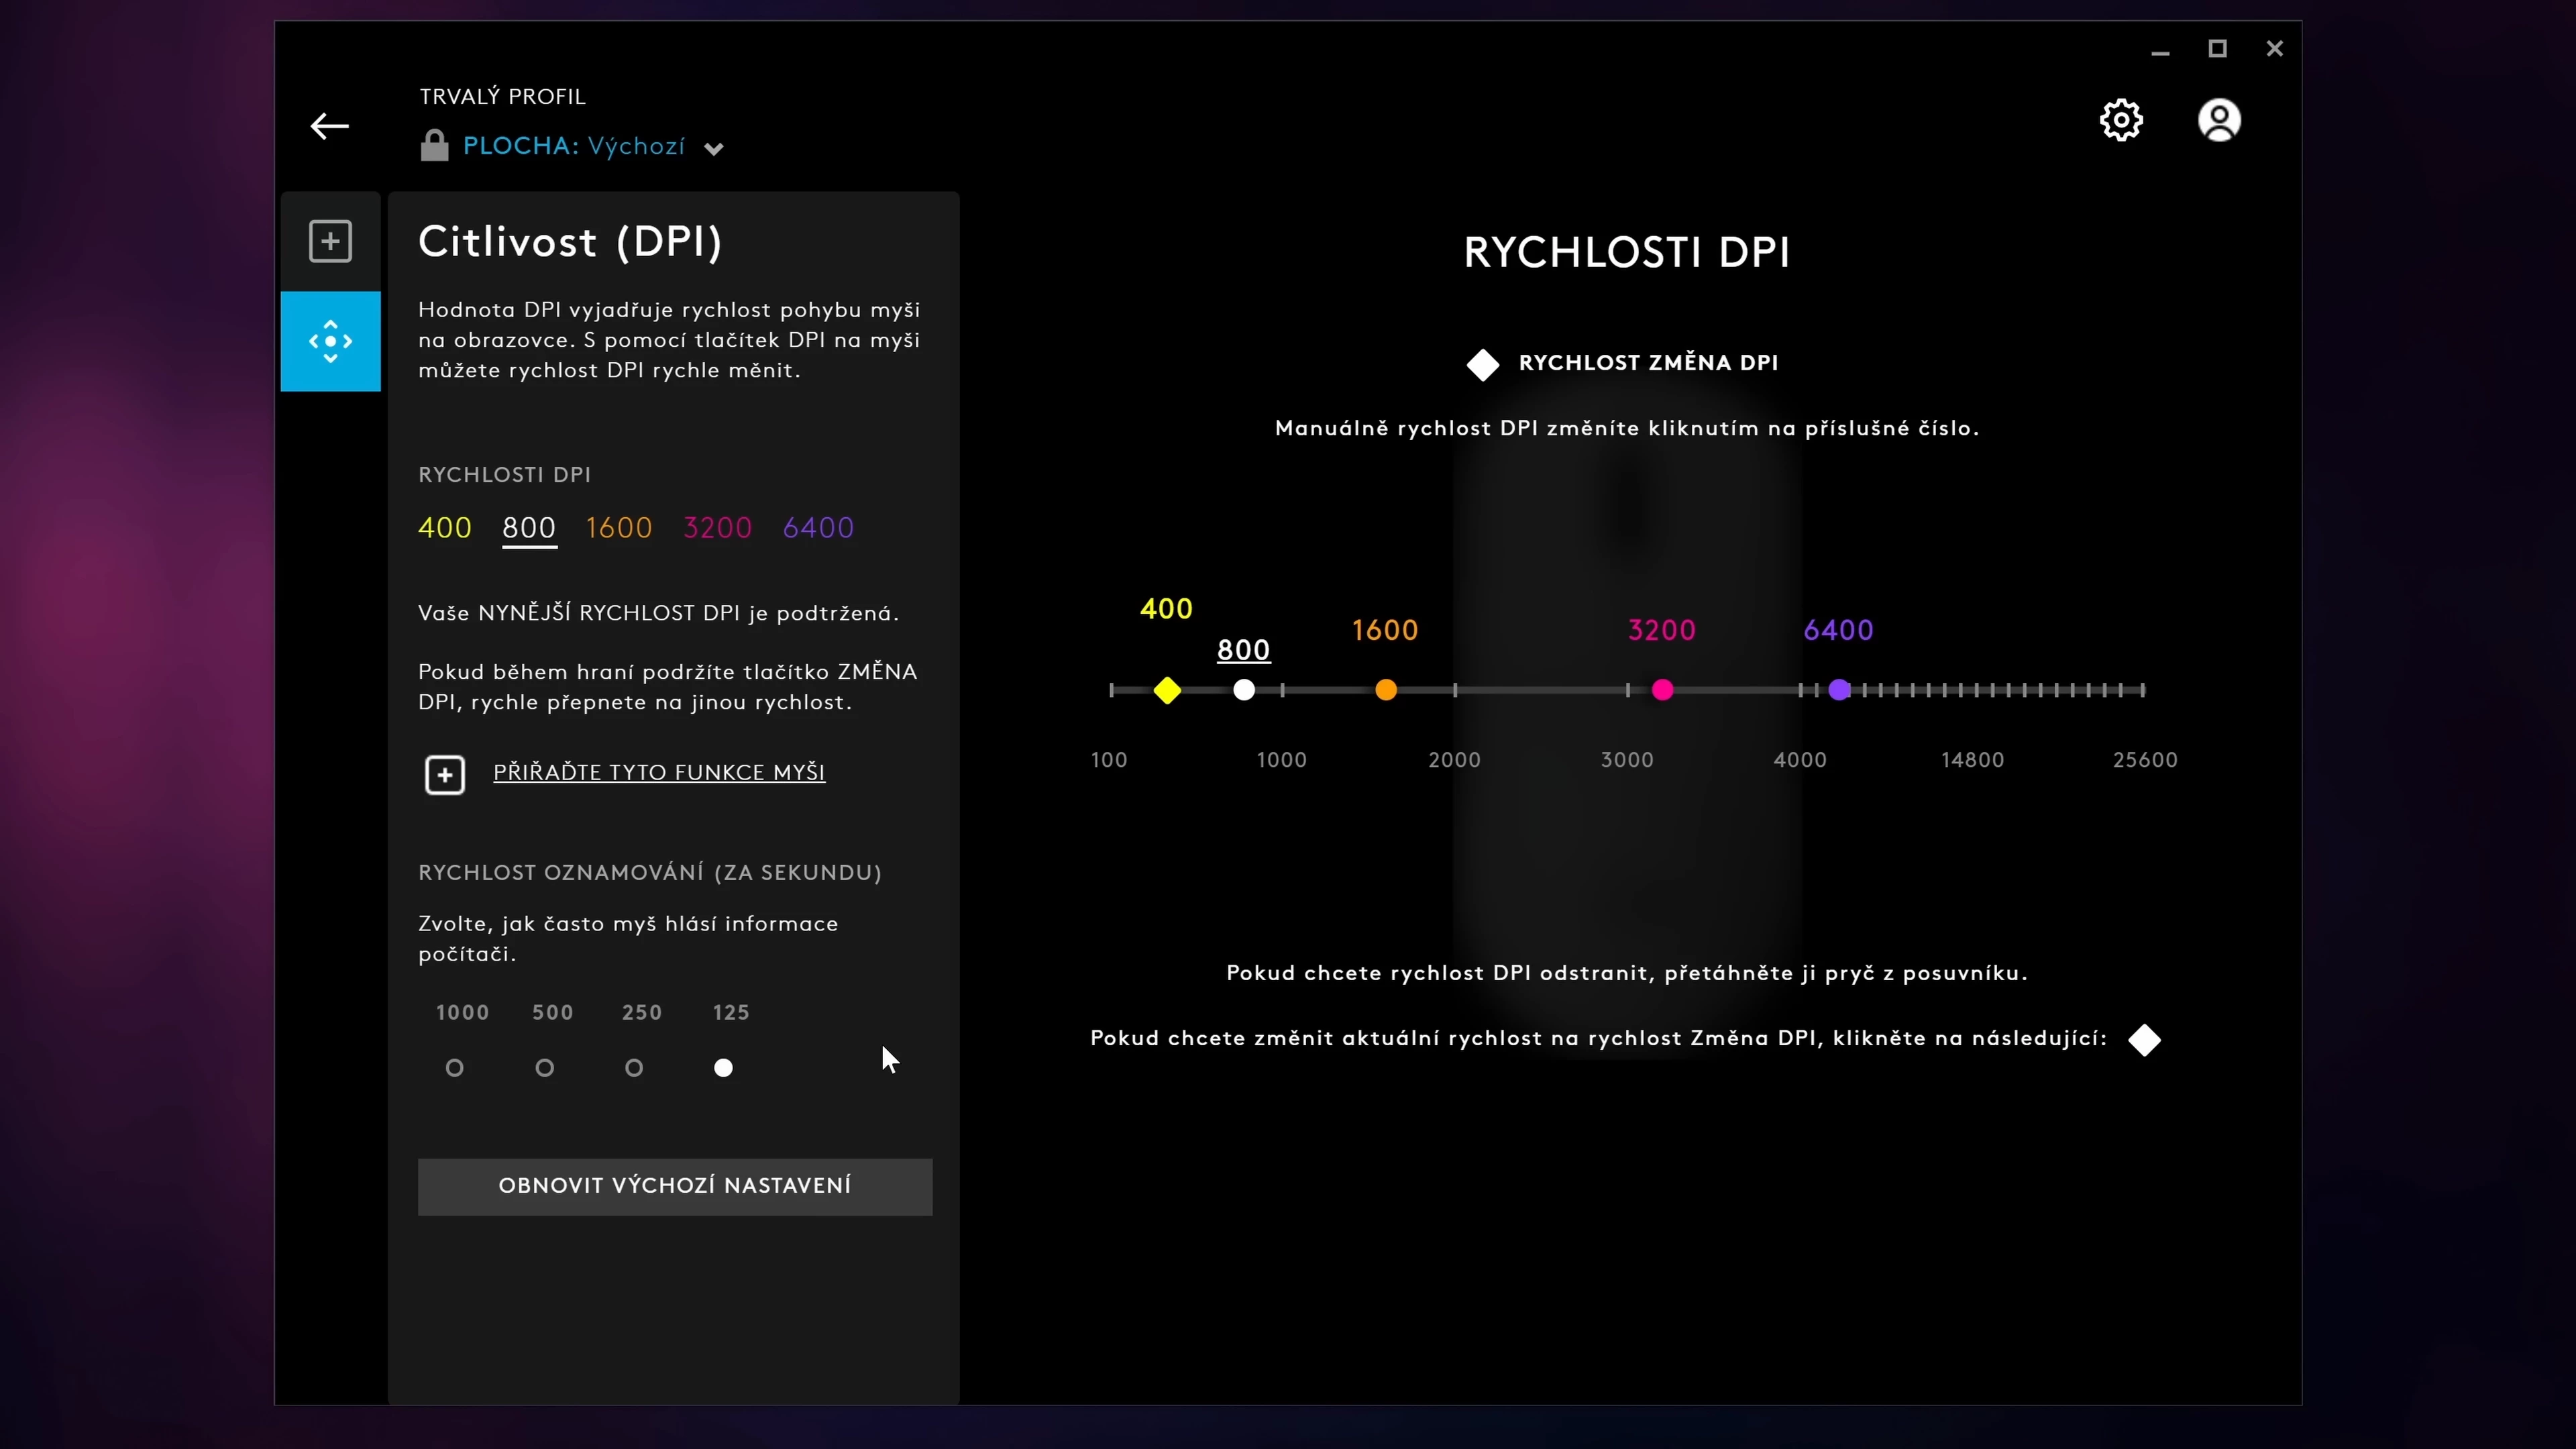Close the G HUB window
Image resolution: width=2576 pixels, height=1449 pixels.
[2275, 49]
